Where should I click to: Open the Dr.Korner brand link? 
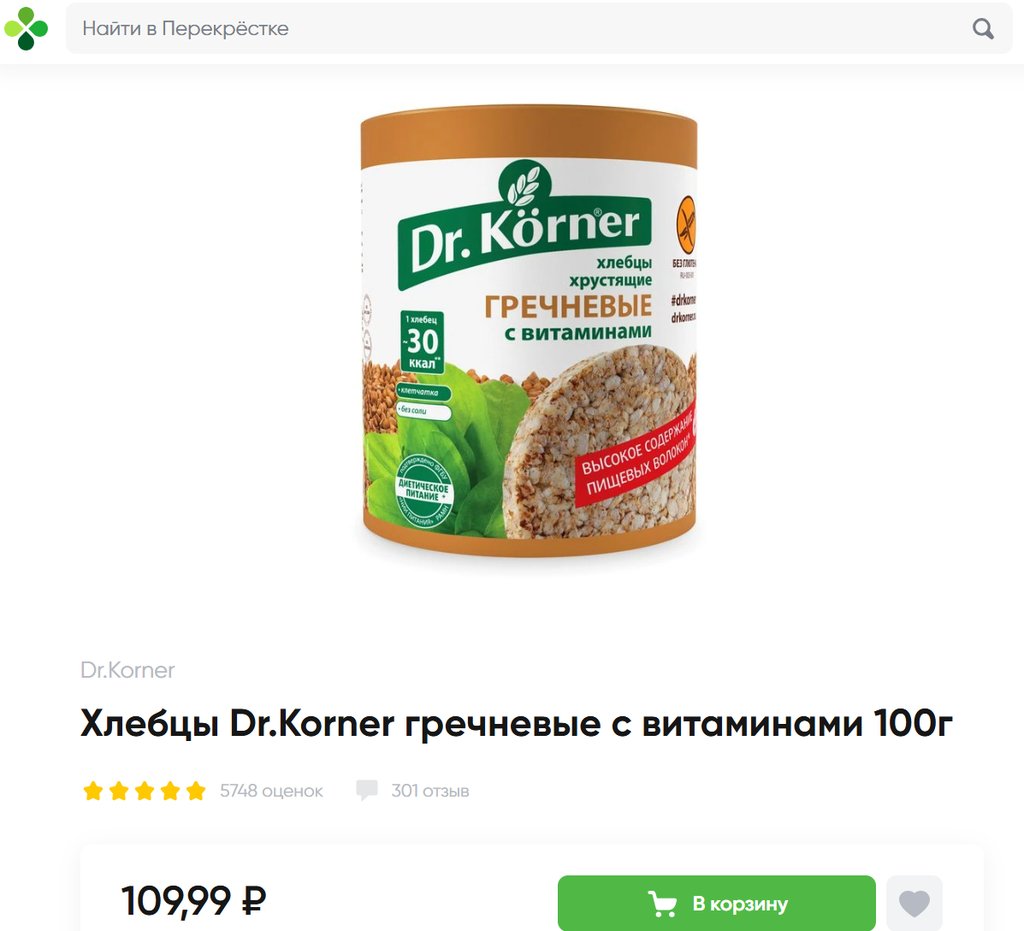coord(127,670)
